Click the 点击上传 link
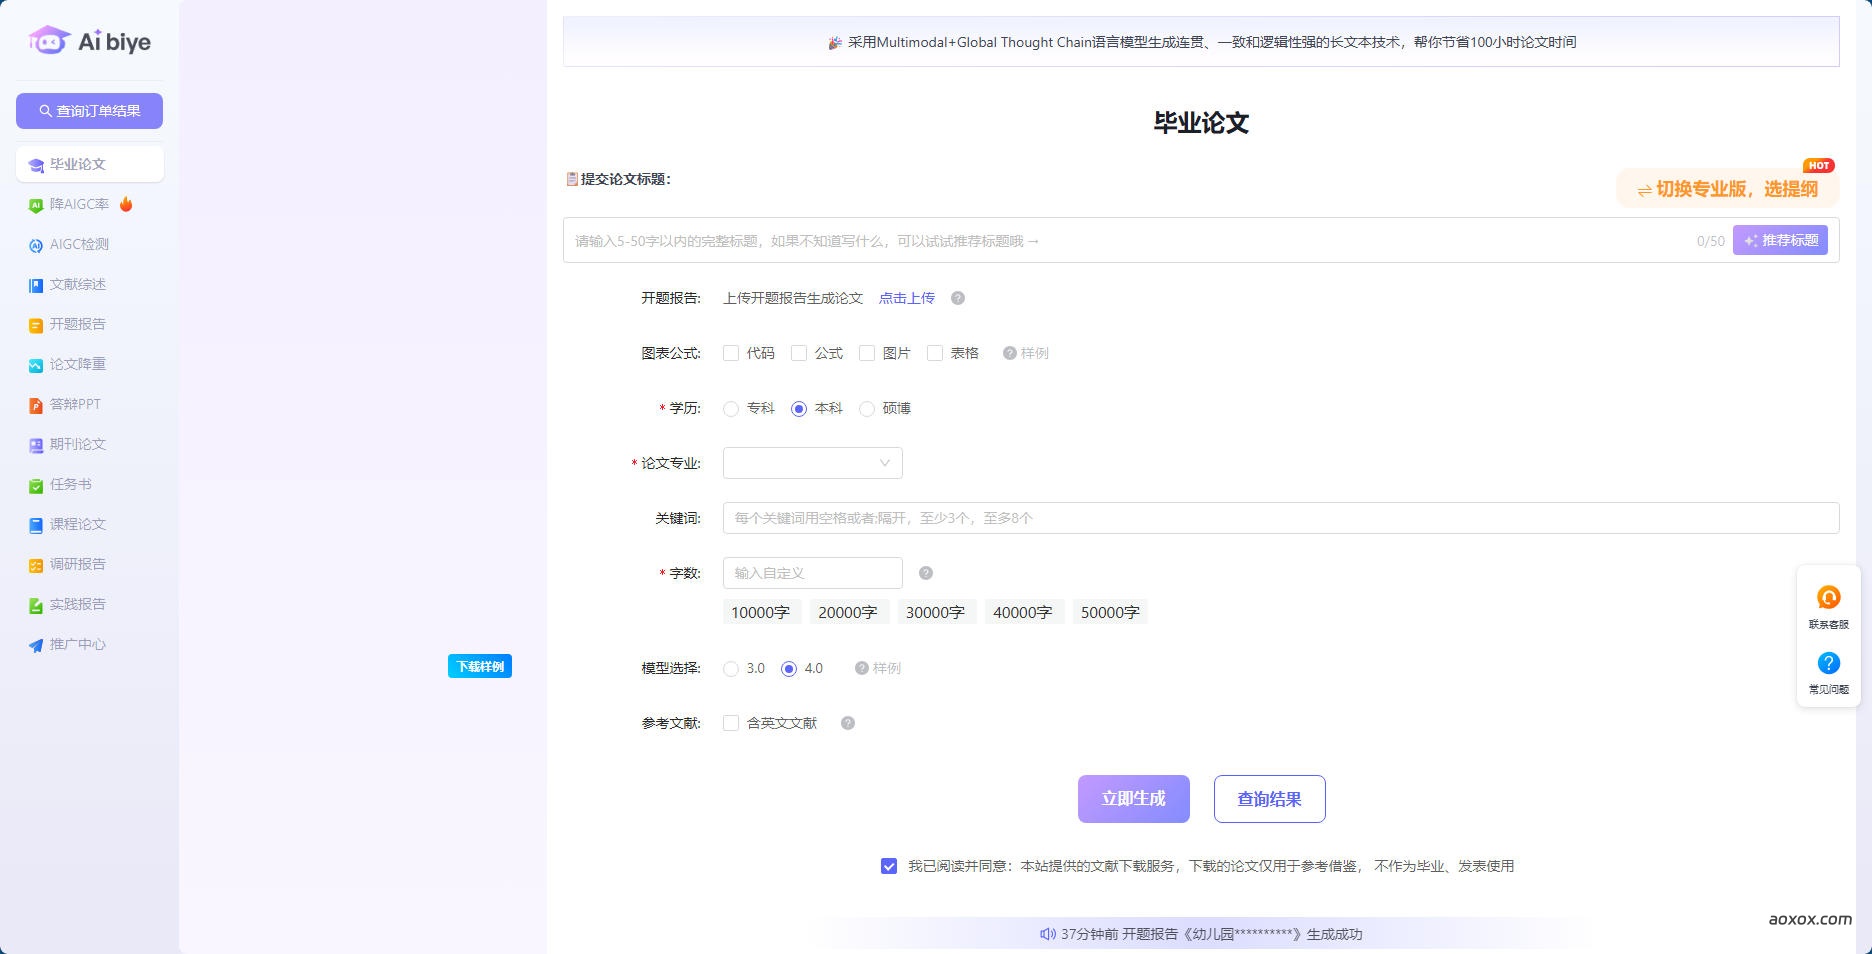Viewport: 1872px width, 954px height. [906, 298]
